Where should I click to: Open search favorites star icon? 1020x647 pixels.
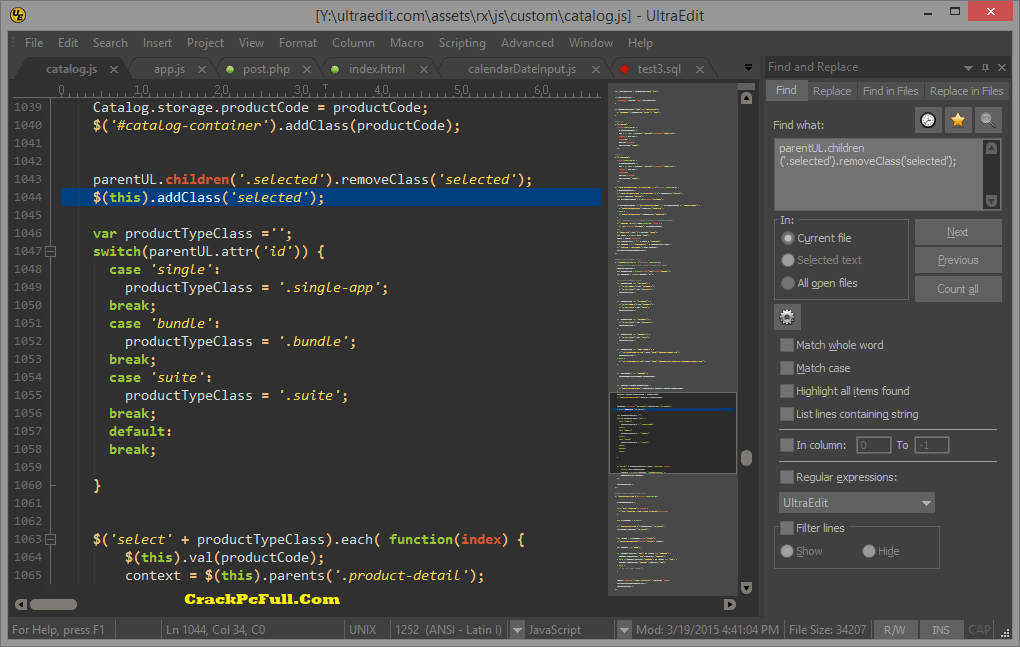coord(958,120)
